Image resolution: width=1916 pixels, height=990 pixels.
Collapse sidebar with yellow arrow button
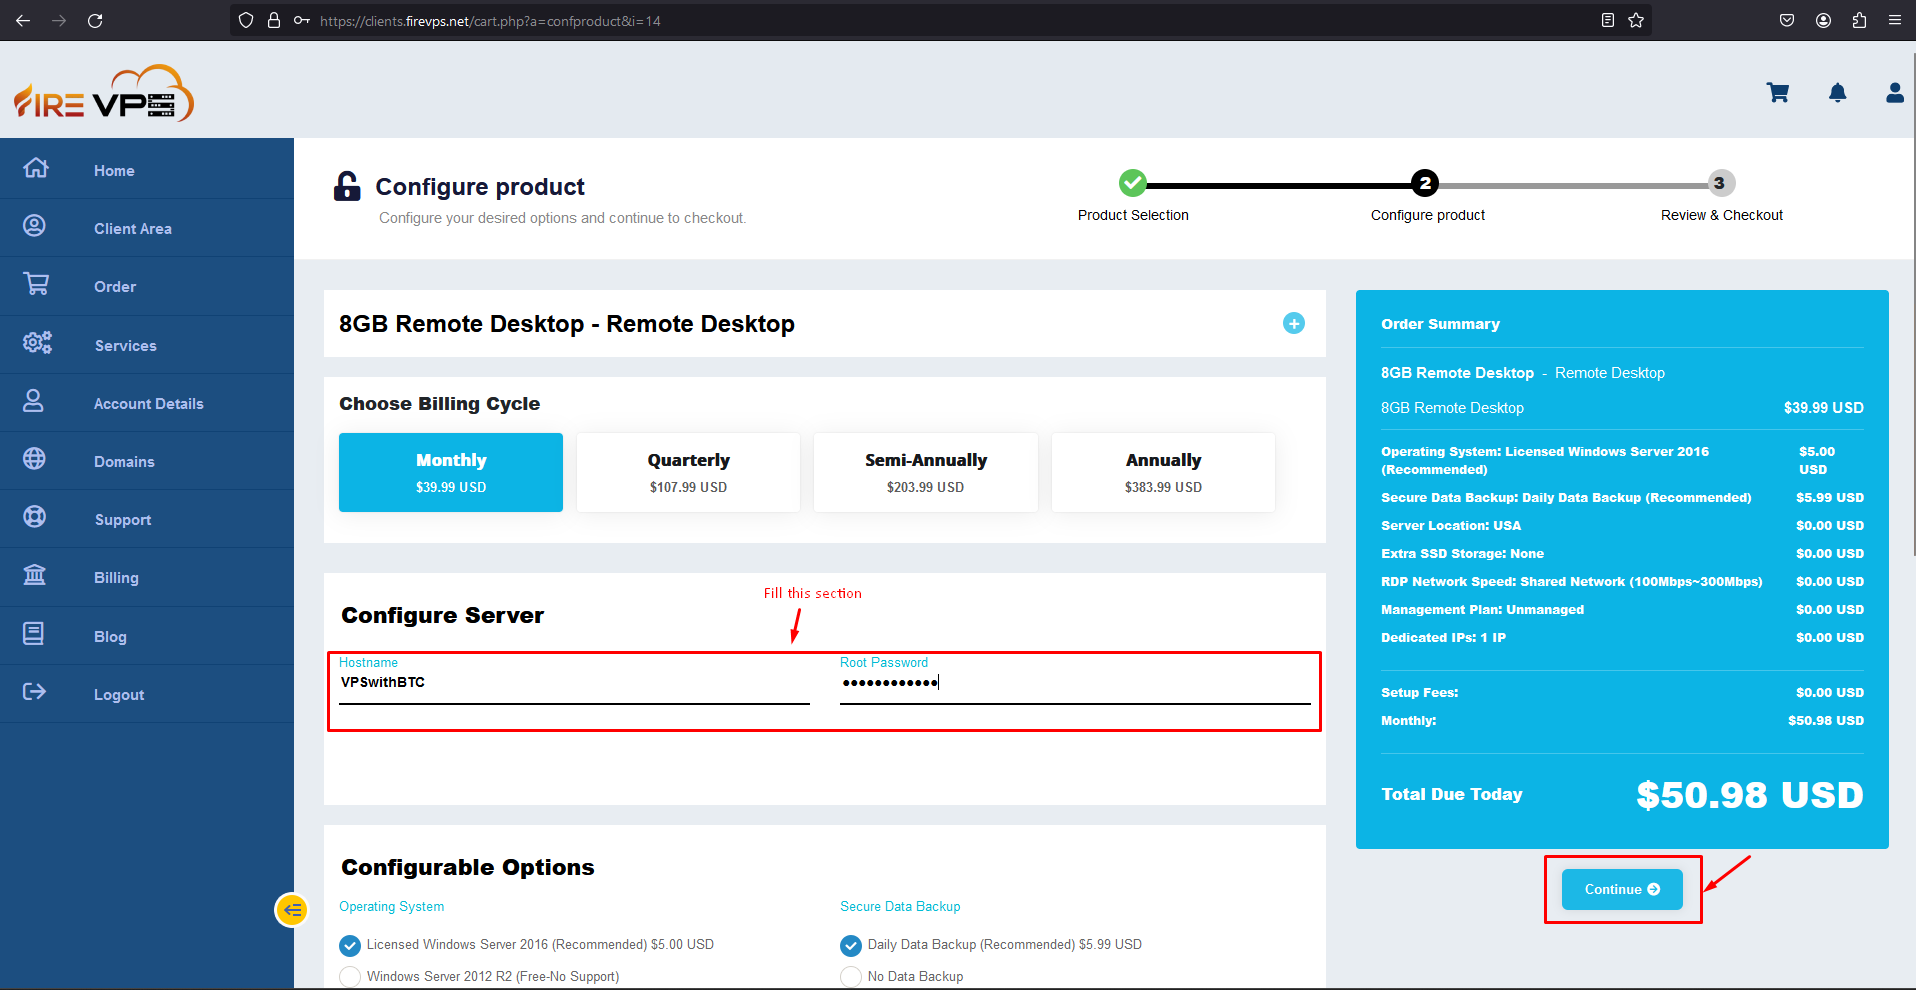coord(292,910)
